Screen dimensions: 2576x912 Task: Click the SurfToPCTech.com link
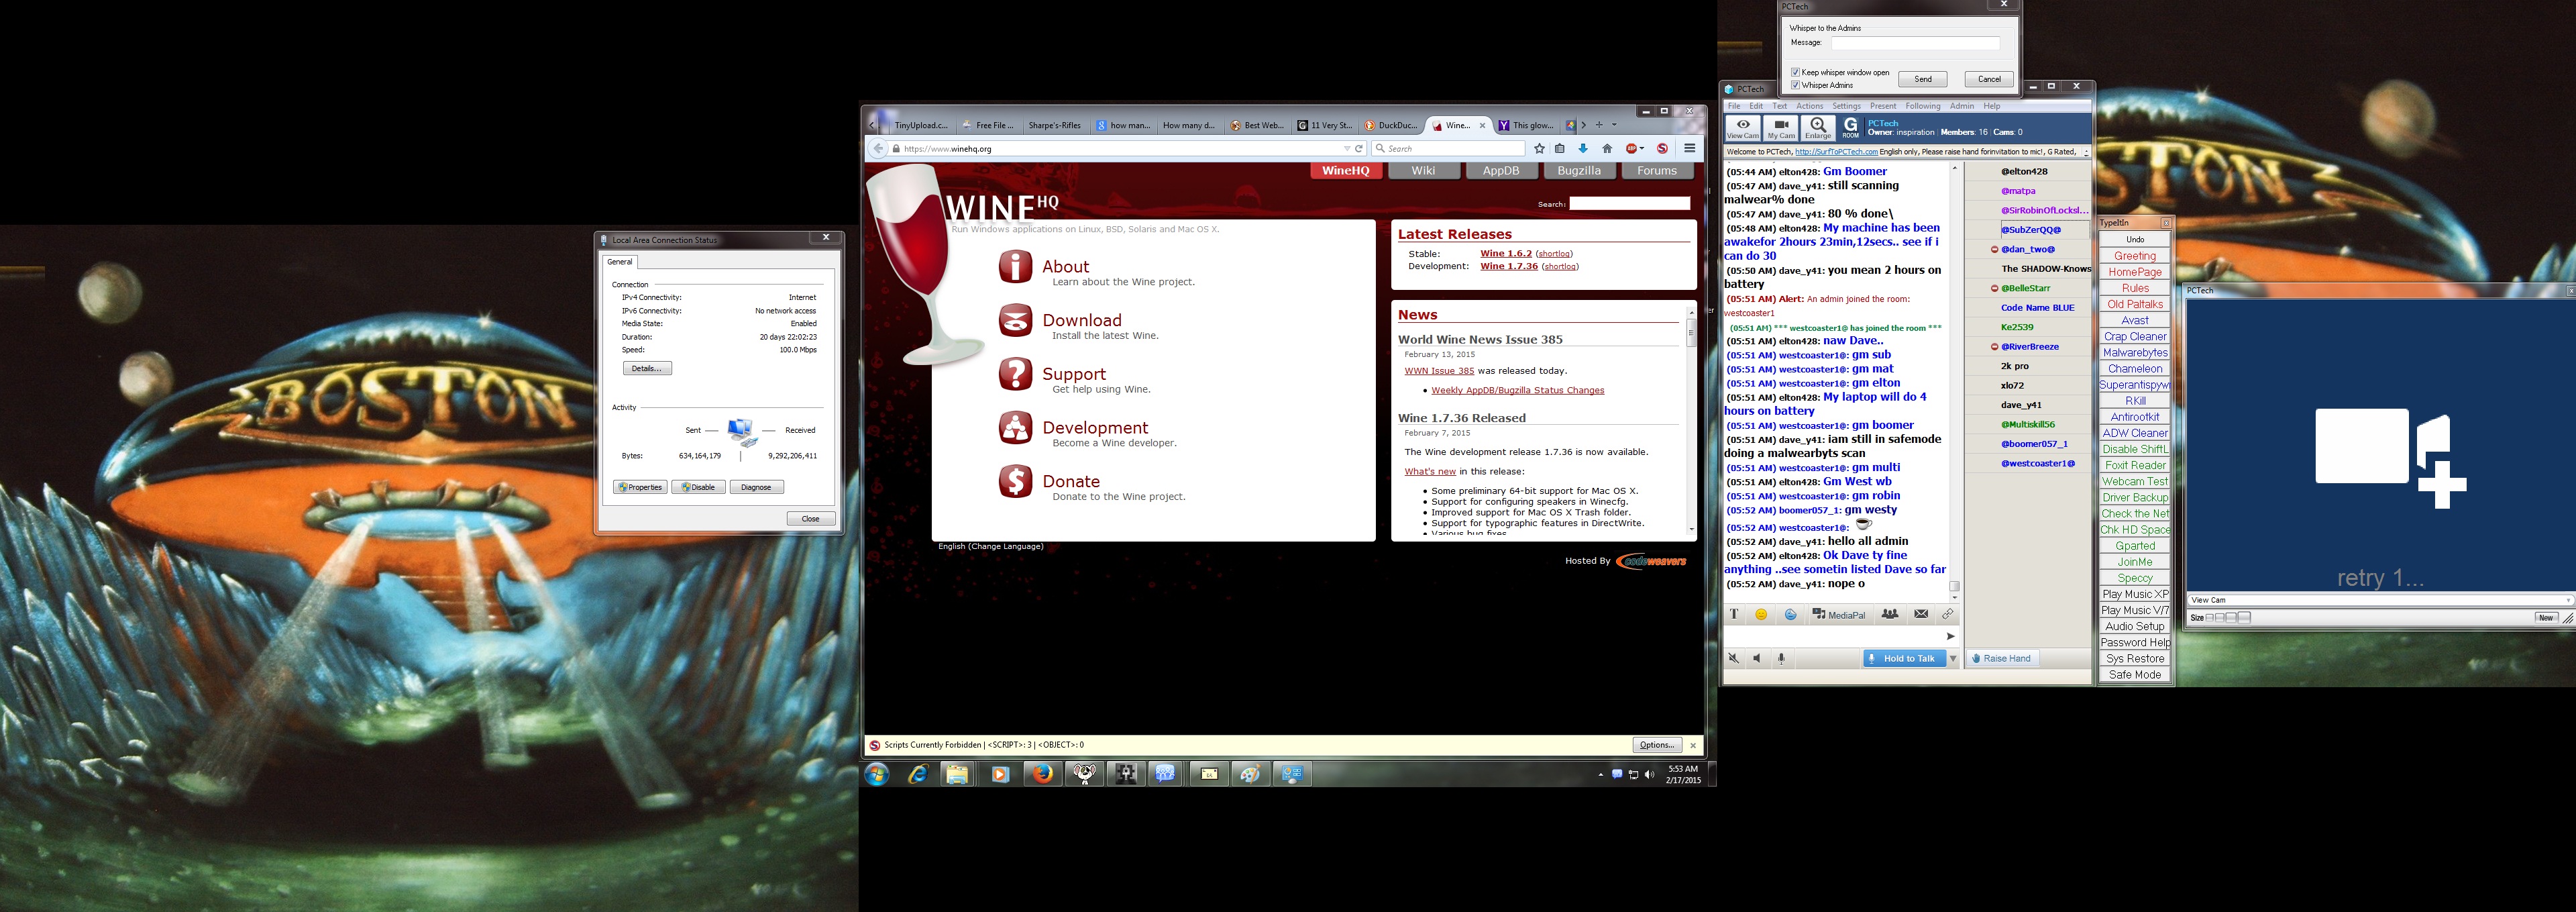[1836, 152]
